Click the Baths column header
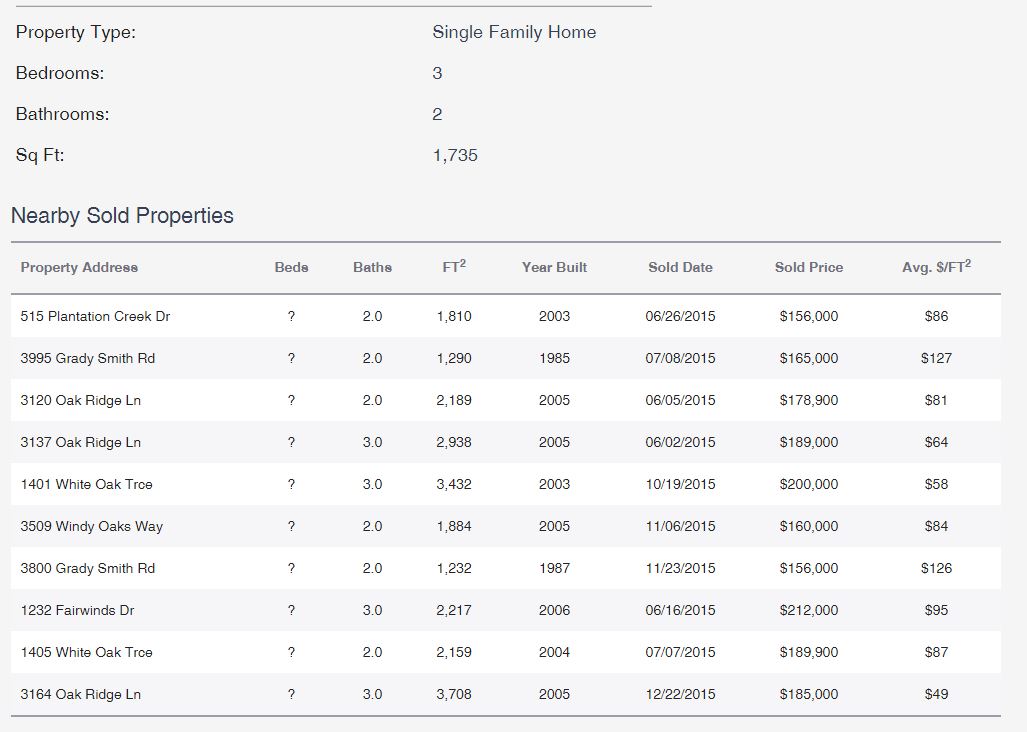The height and width of the screenshot is (732, 1027). tap(372, 268)
